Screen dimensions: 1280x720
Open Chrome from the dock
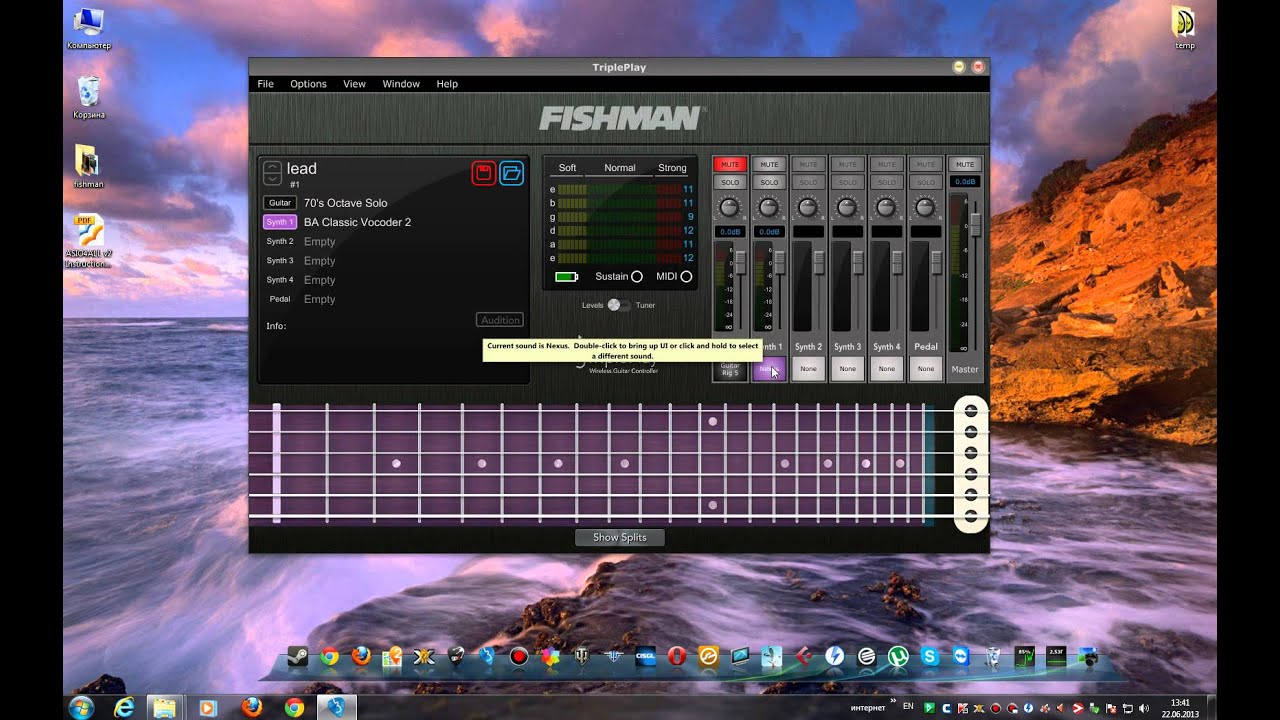[x=329, y=657]
